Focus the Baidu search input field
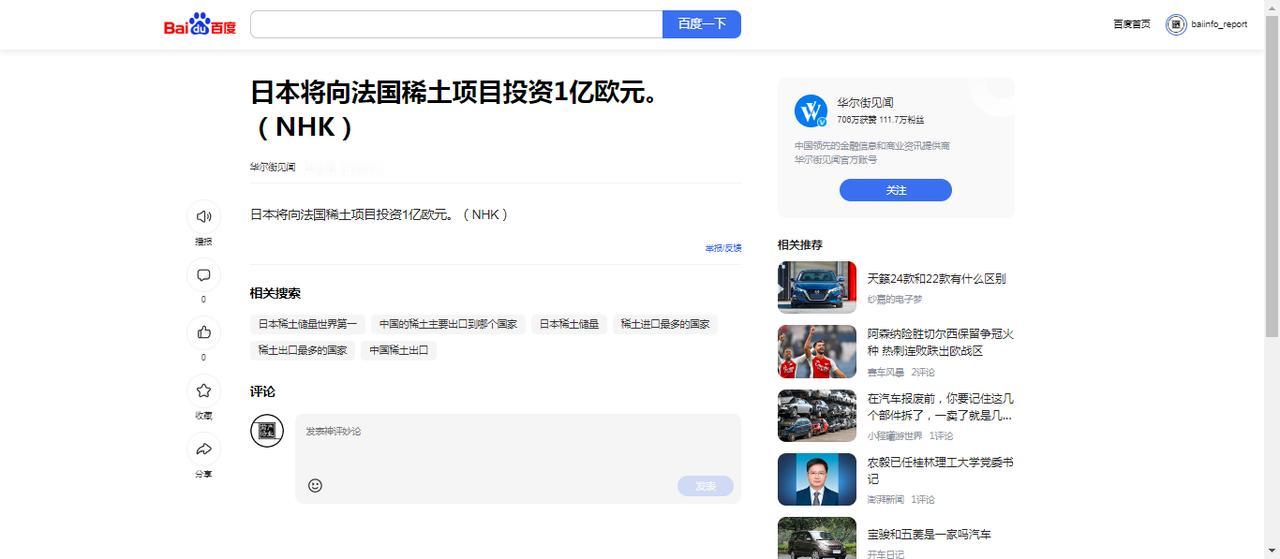This screenshot has width=1280, height=559. (x=456, y=24)
